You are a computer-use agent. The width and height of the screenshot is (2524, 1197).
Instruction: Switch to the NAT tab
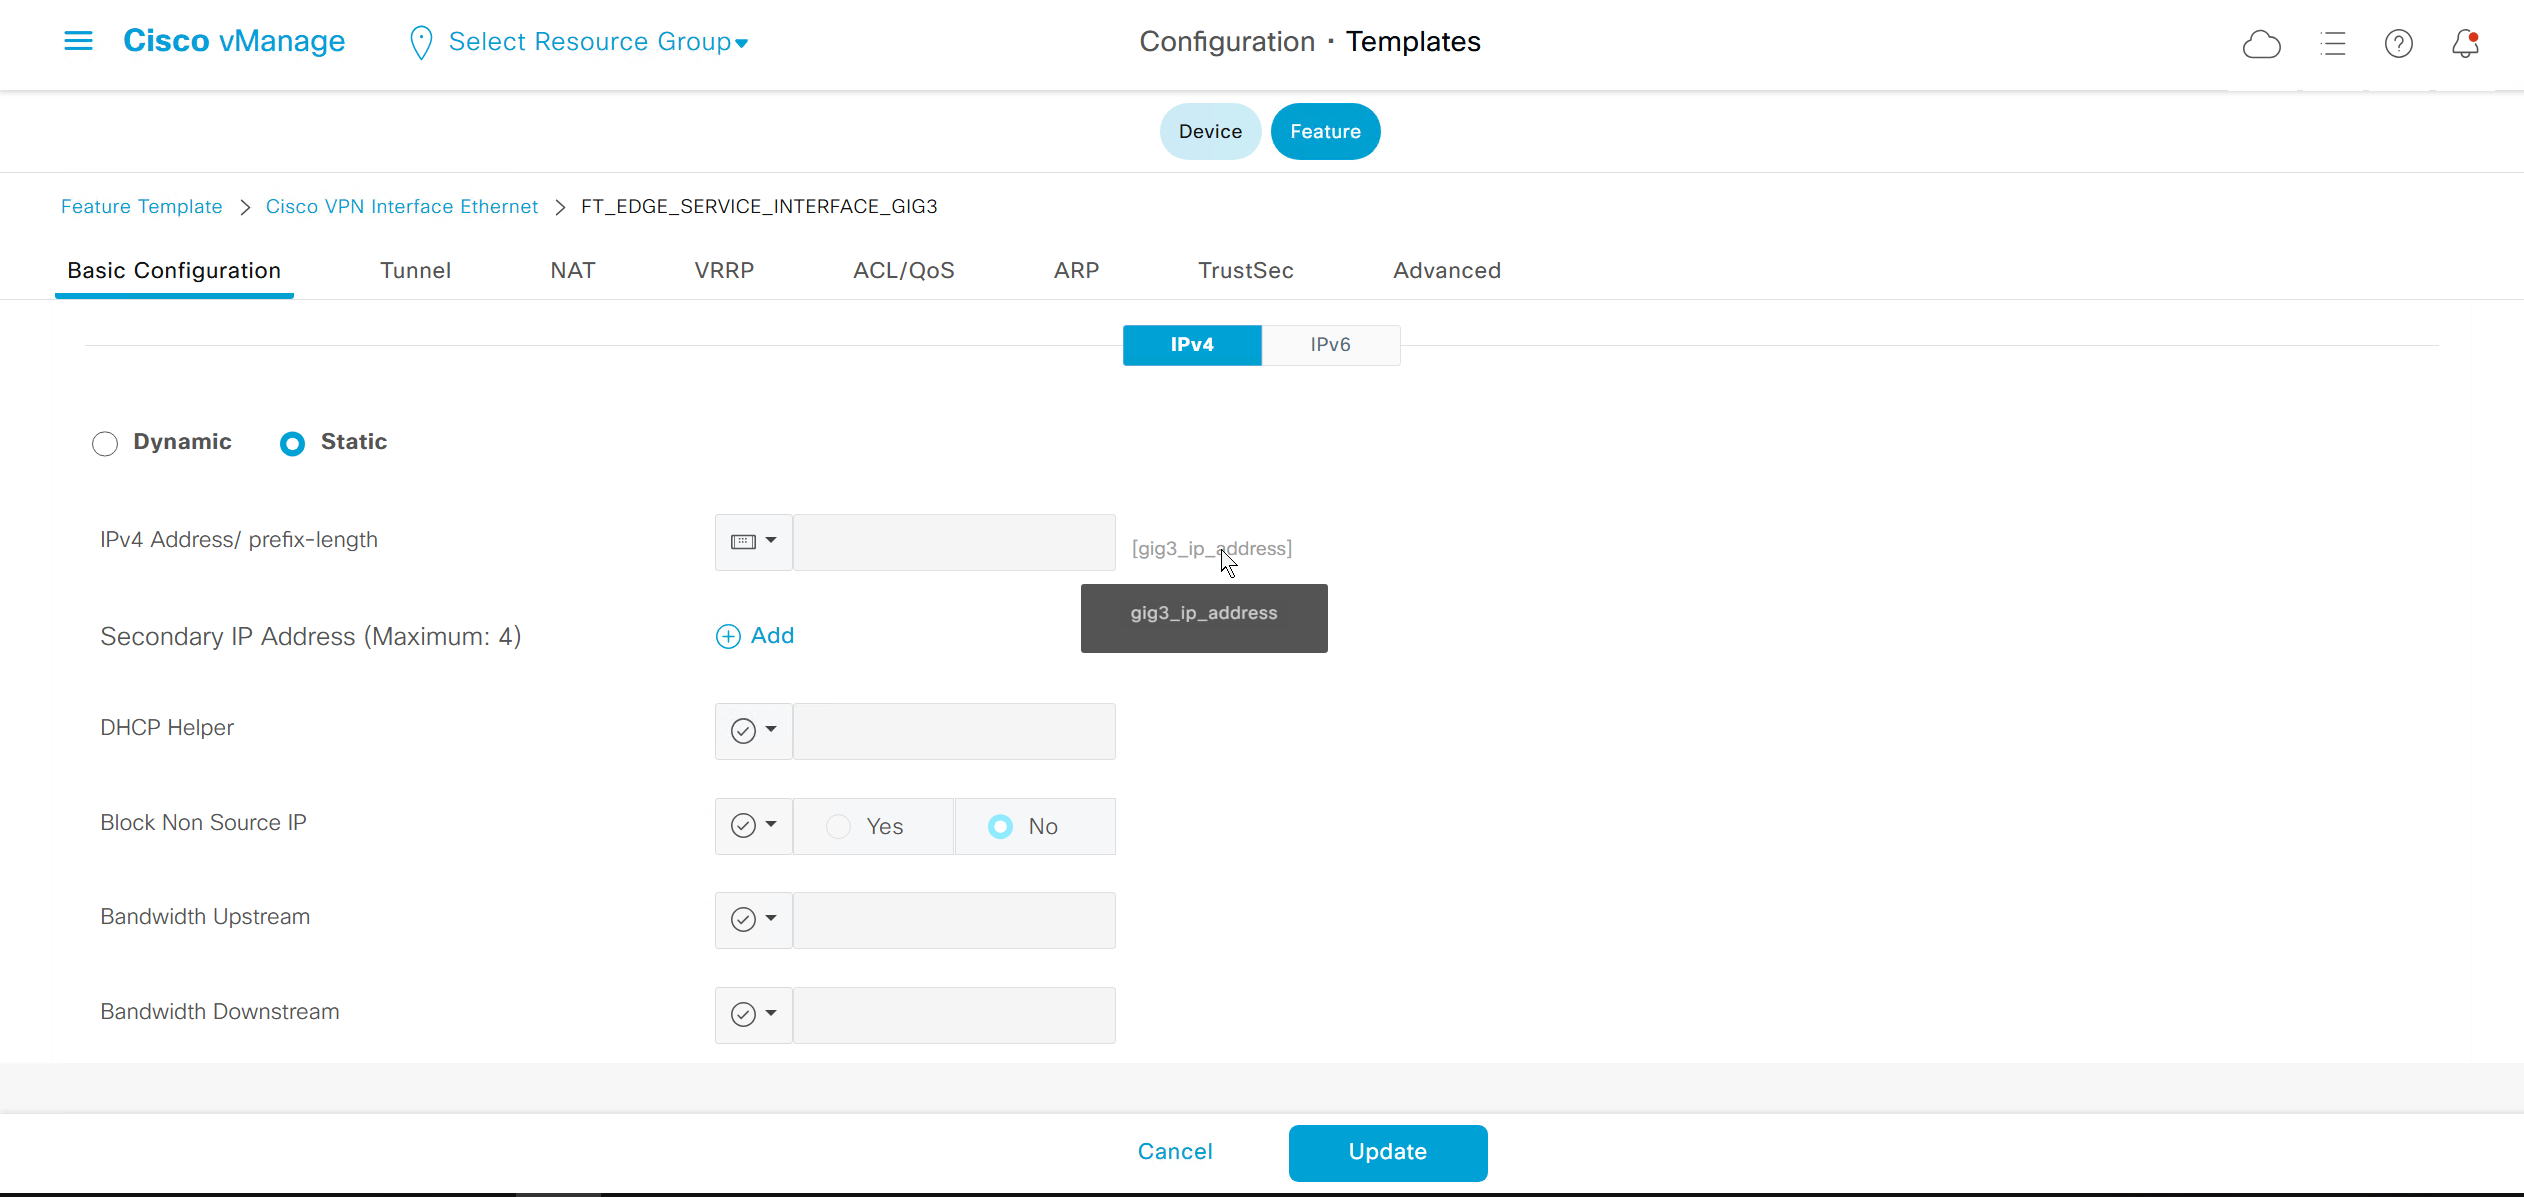click(x=572, y=271)
